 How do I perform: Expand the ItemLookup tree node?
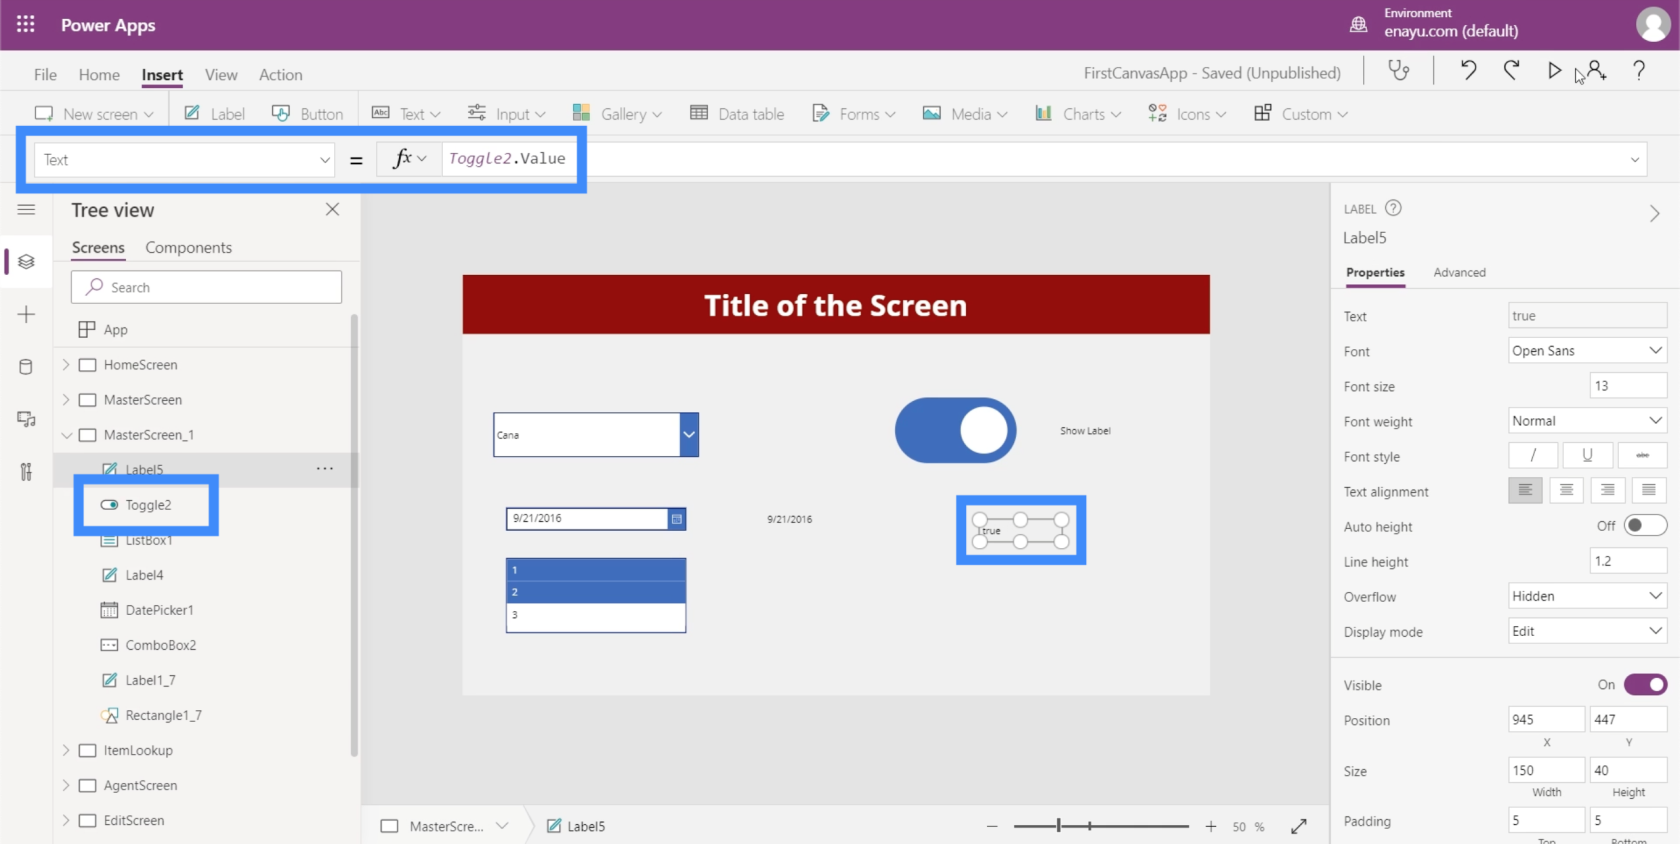[x=66, y=750]
